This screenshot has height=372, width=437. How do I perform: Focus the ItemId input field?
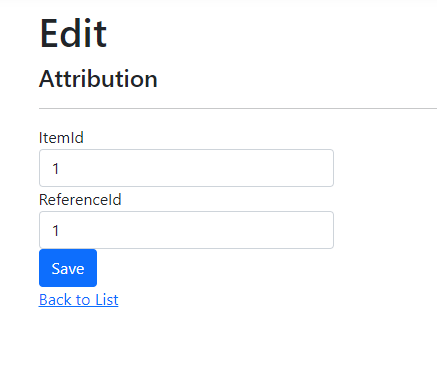point(186,168)
